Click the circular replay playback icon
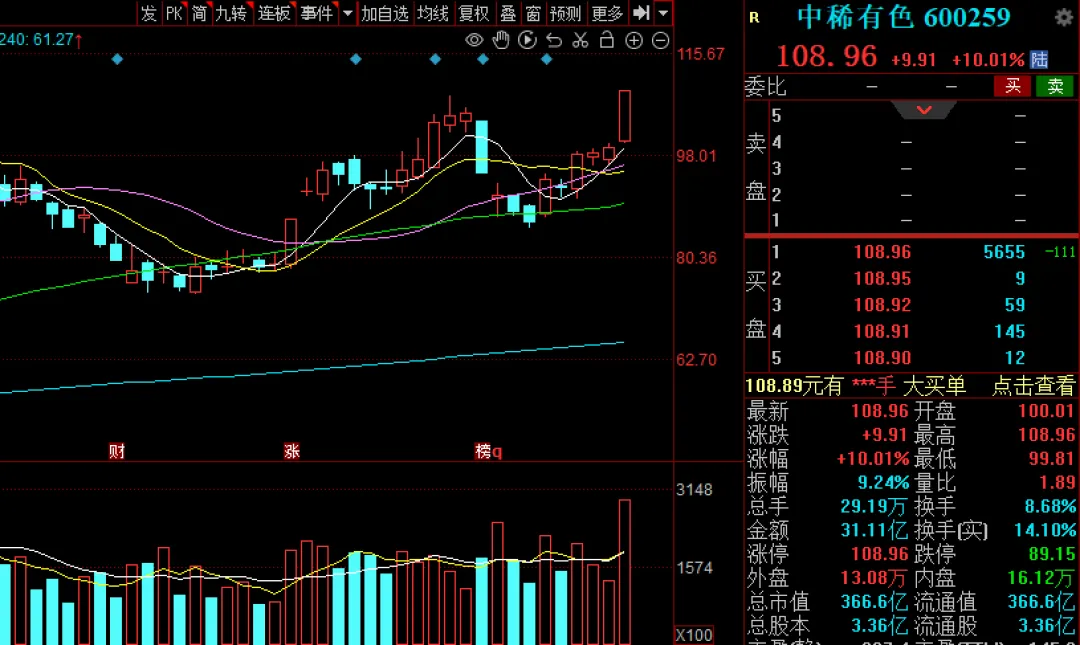Image resolution: width=1080 pixels, height=645 pixels. pyautogui.click(x=527, y=40)
